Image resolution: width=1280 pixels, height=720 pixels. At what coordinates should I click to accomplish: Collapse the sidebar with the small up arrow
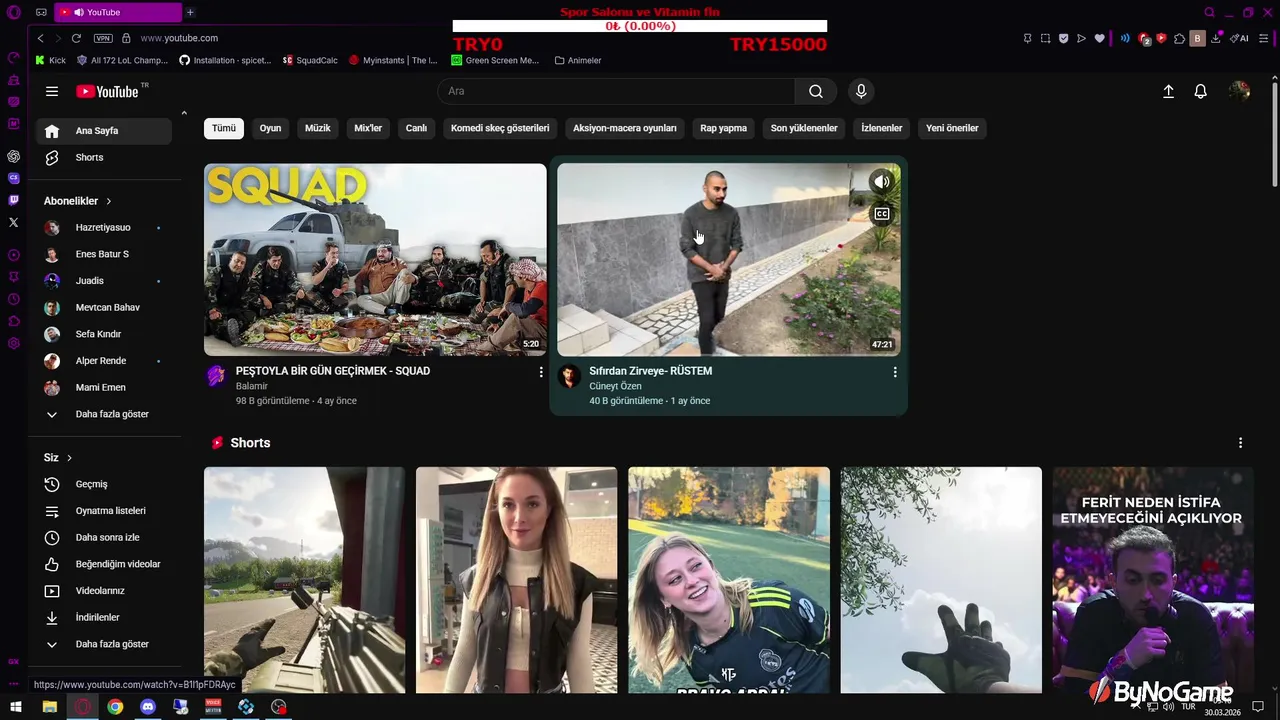(x=184, y=113)
